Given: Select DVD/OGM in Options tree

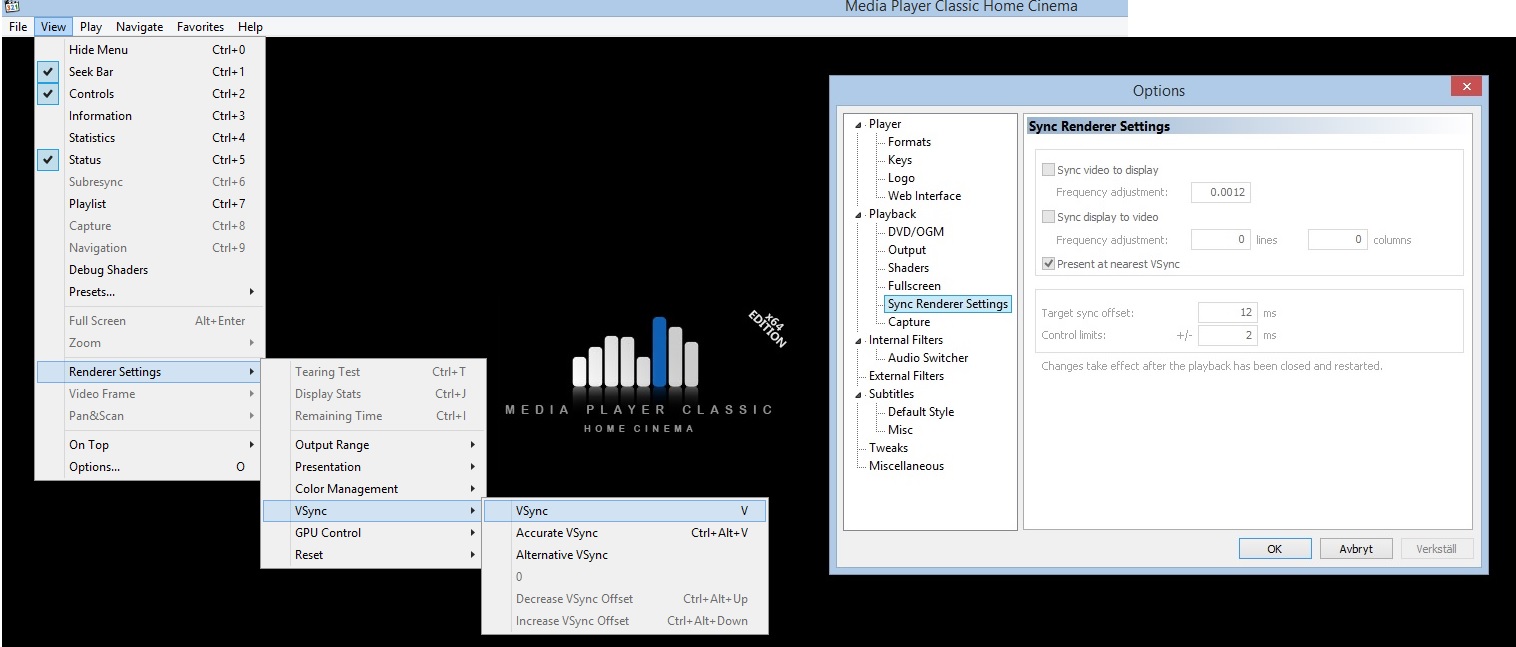Looking at the screenshot, I should pos(916,232).
